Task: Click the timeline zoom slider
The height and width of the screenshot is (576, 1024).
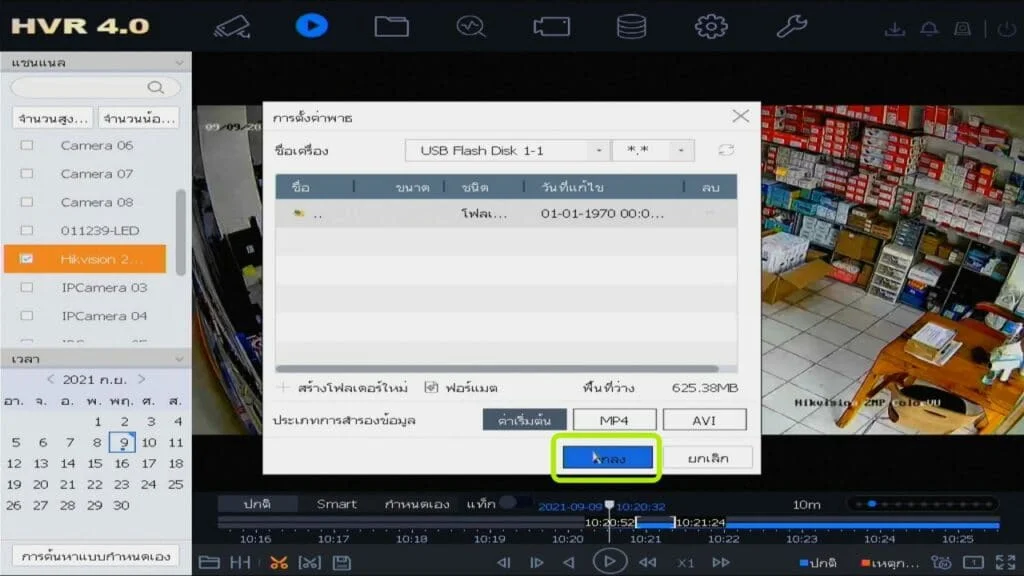Action: 922,504
